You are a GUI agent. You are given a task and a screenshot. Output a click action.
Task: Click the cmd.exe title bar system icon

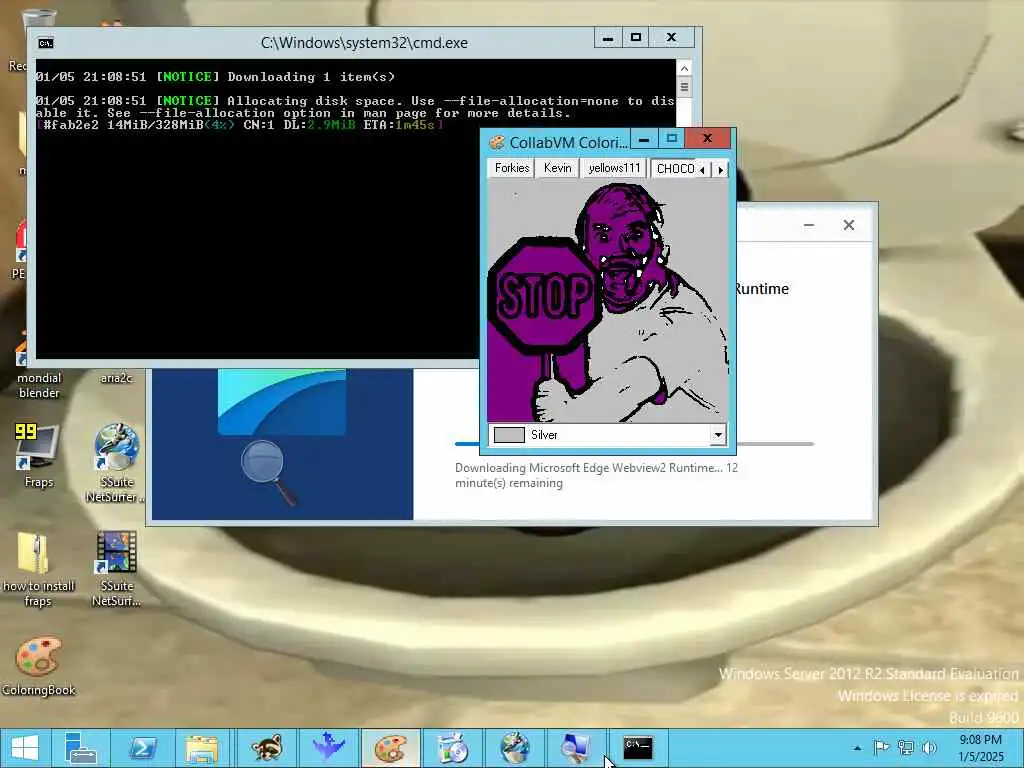point(46,43)
